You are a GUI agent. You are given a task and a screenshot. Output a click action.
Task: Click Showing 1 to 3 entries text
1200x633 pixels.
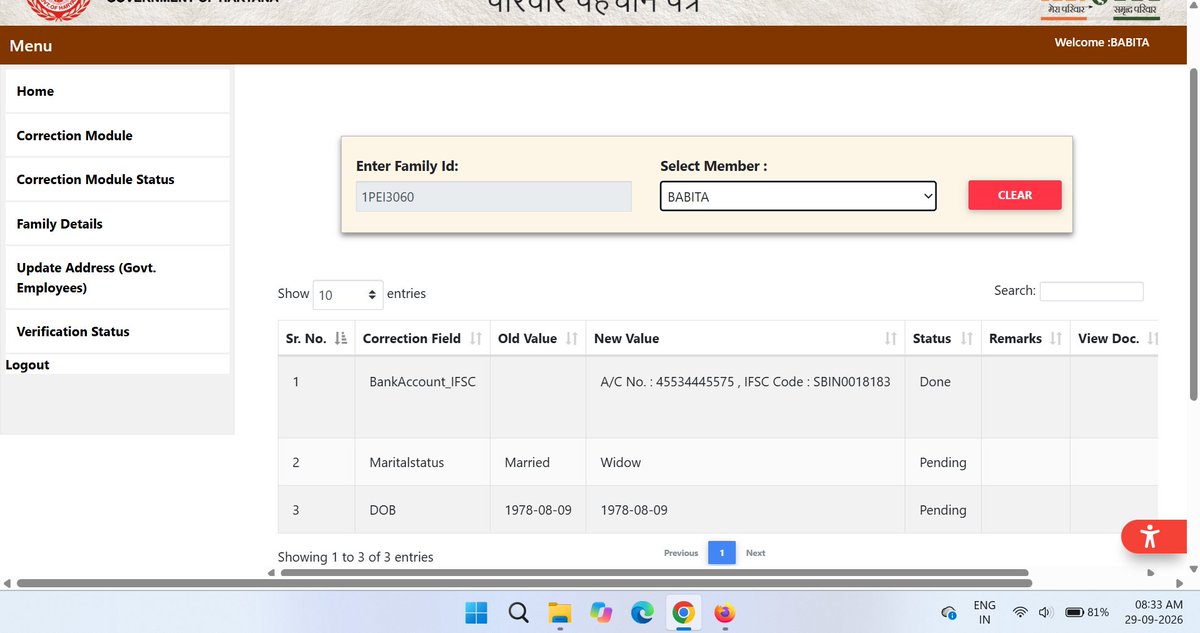[355, 557]
